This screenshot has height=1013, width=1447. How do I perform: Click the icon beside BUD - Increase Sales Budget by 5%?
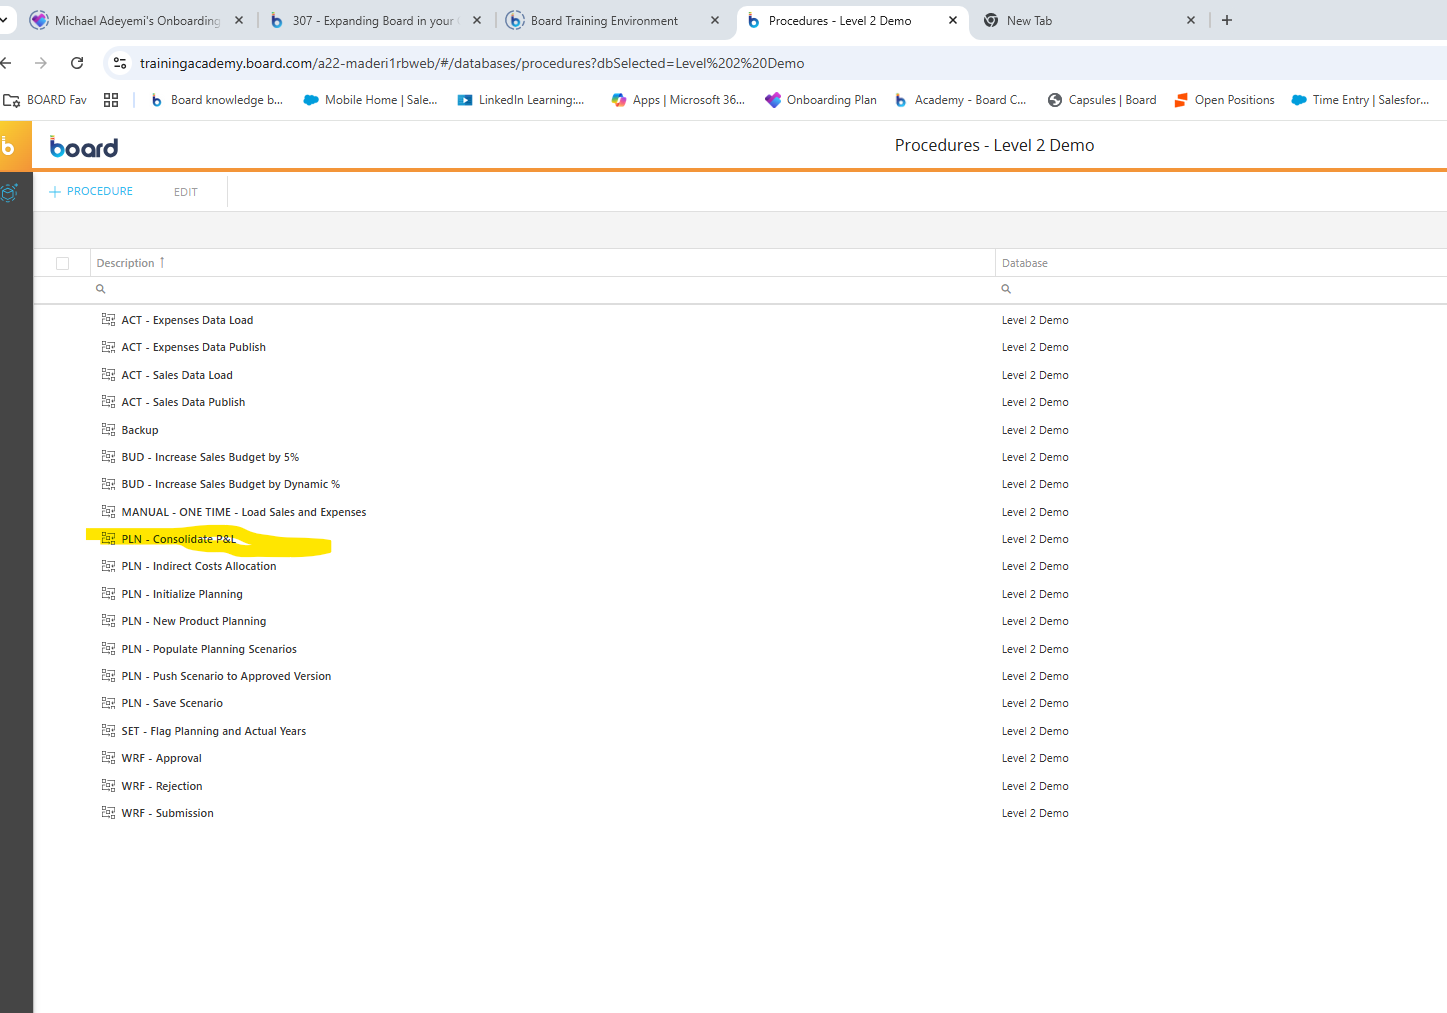tap(108, 456)
